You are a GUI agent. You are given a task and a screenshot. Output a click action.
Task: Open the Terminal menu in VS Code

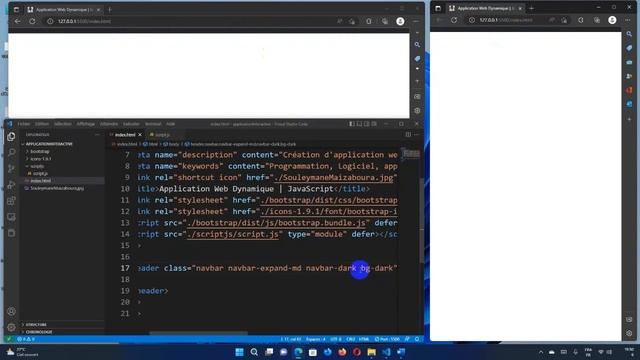pyautogui.click(x=153, y=124)
